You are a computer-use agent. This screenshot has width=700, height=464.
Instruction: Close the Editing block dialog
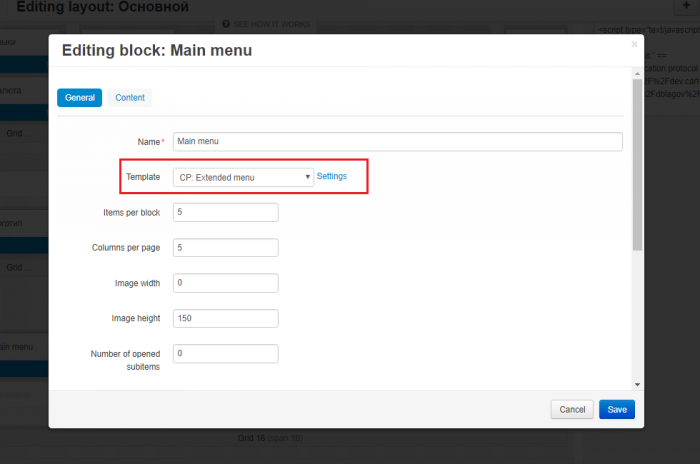coord(634,44)
